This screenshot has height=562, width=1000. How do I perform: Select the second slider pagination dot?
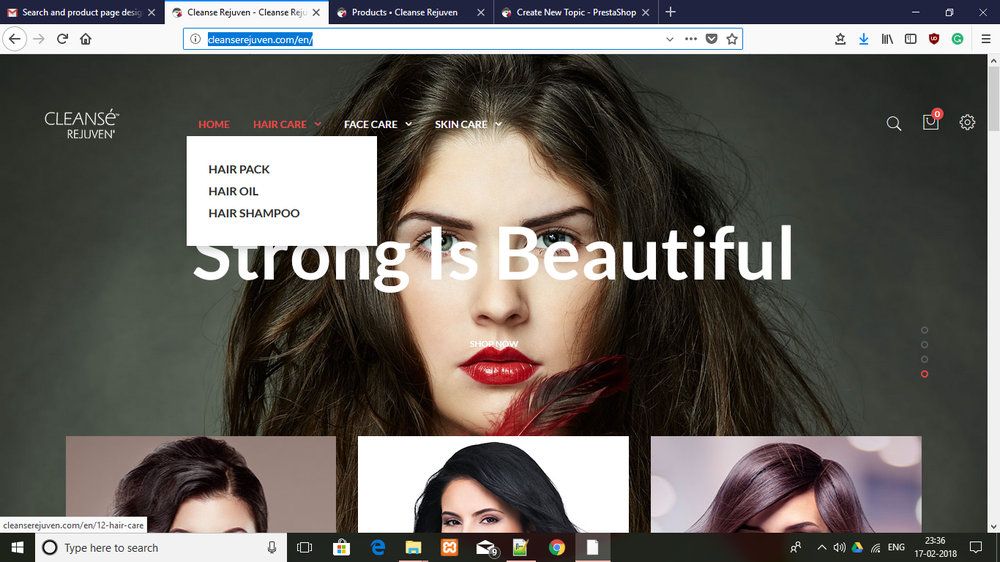(x=924, y=345)
